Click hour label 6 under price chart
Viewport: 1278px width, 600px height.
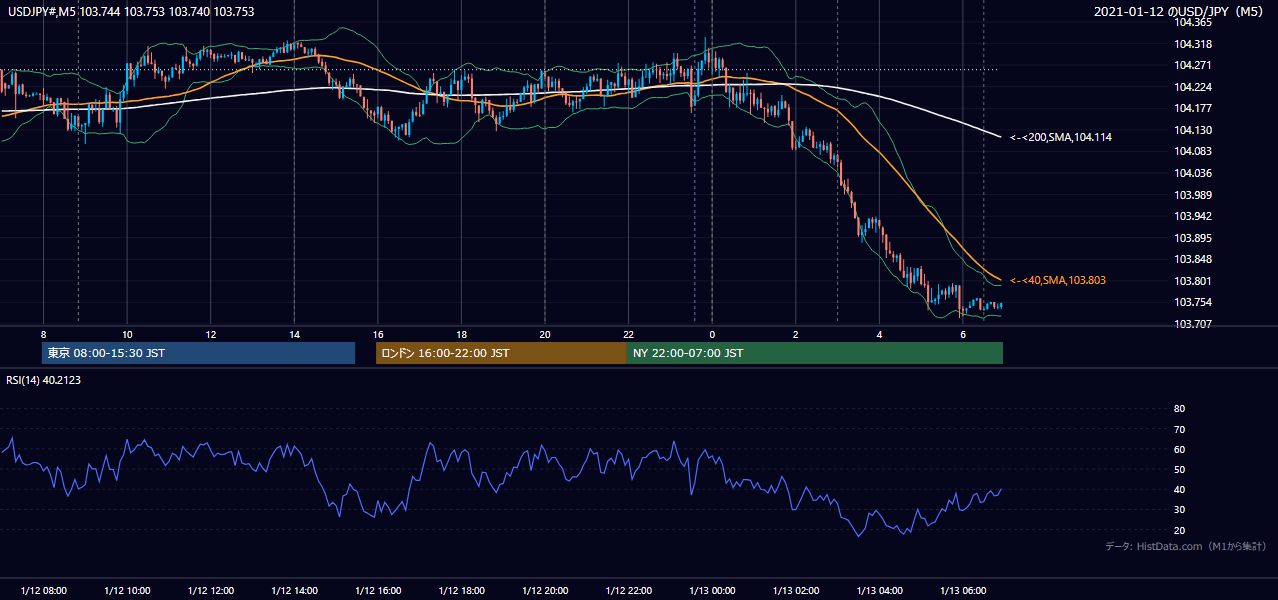pyautogui.click(x=963, y=334)
